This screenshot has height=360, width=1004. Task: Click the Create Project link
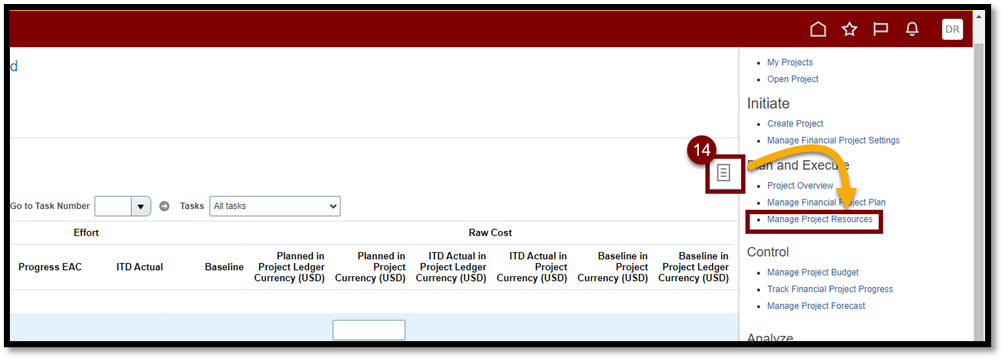(x=795, y=123)
